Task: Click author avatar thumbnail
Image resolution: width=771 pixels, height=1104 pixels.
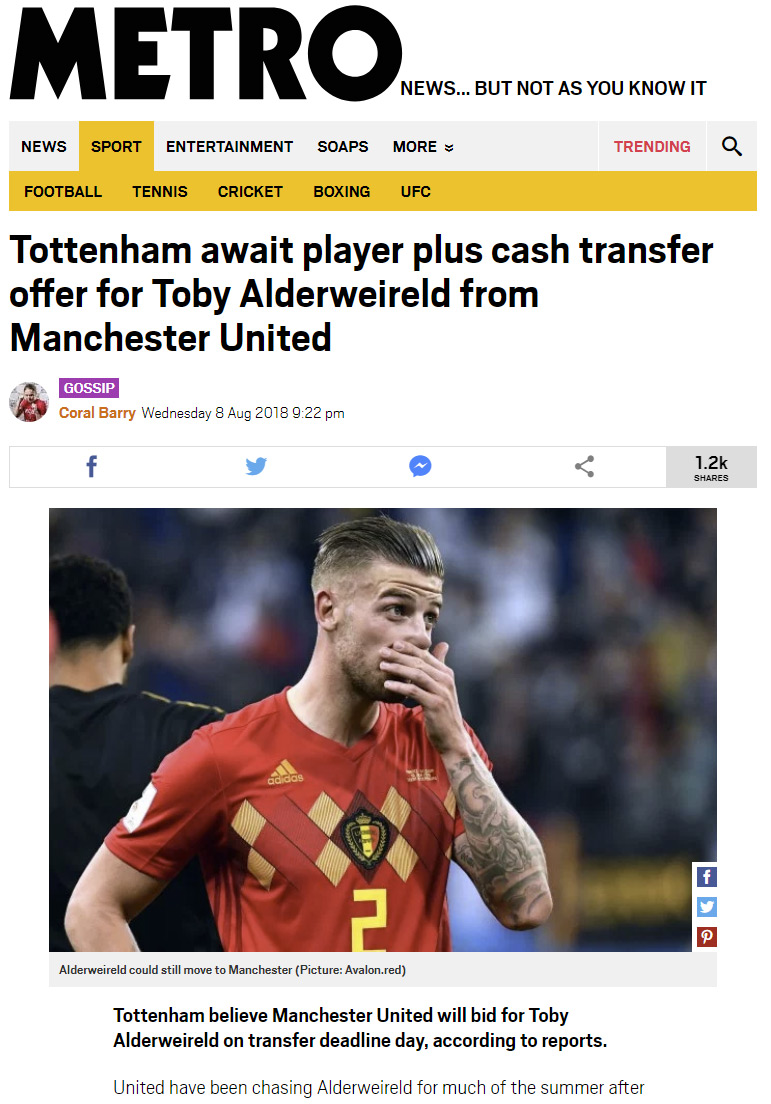Action: click(29, 402)
